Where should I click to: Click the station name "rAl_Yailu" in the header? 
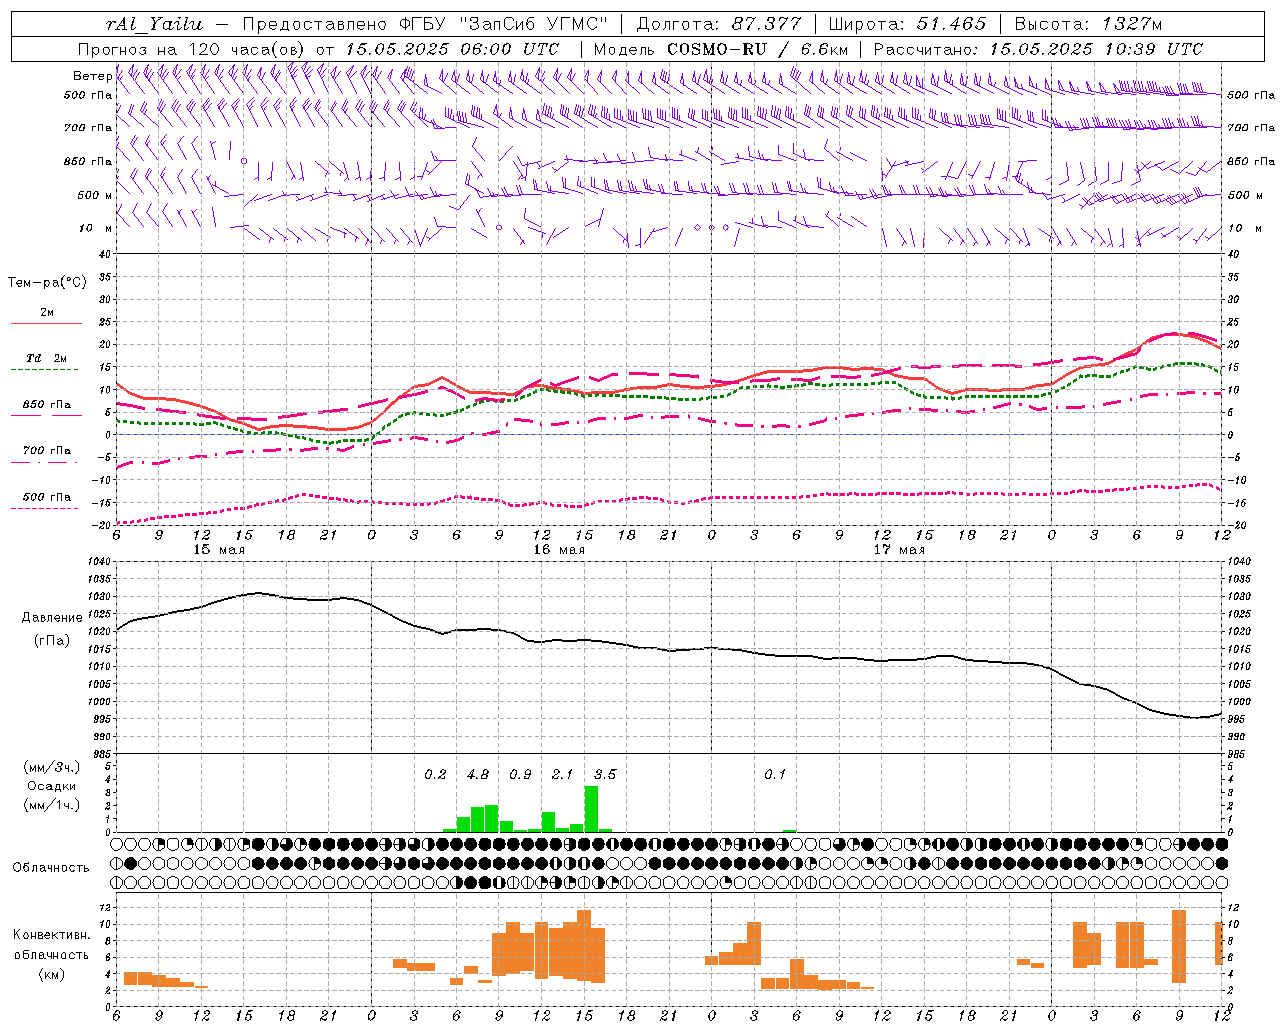tap(155, 24)
